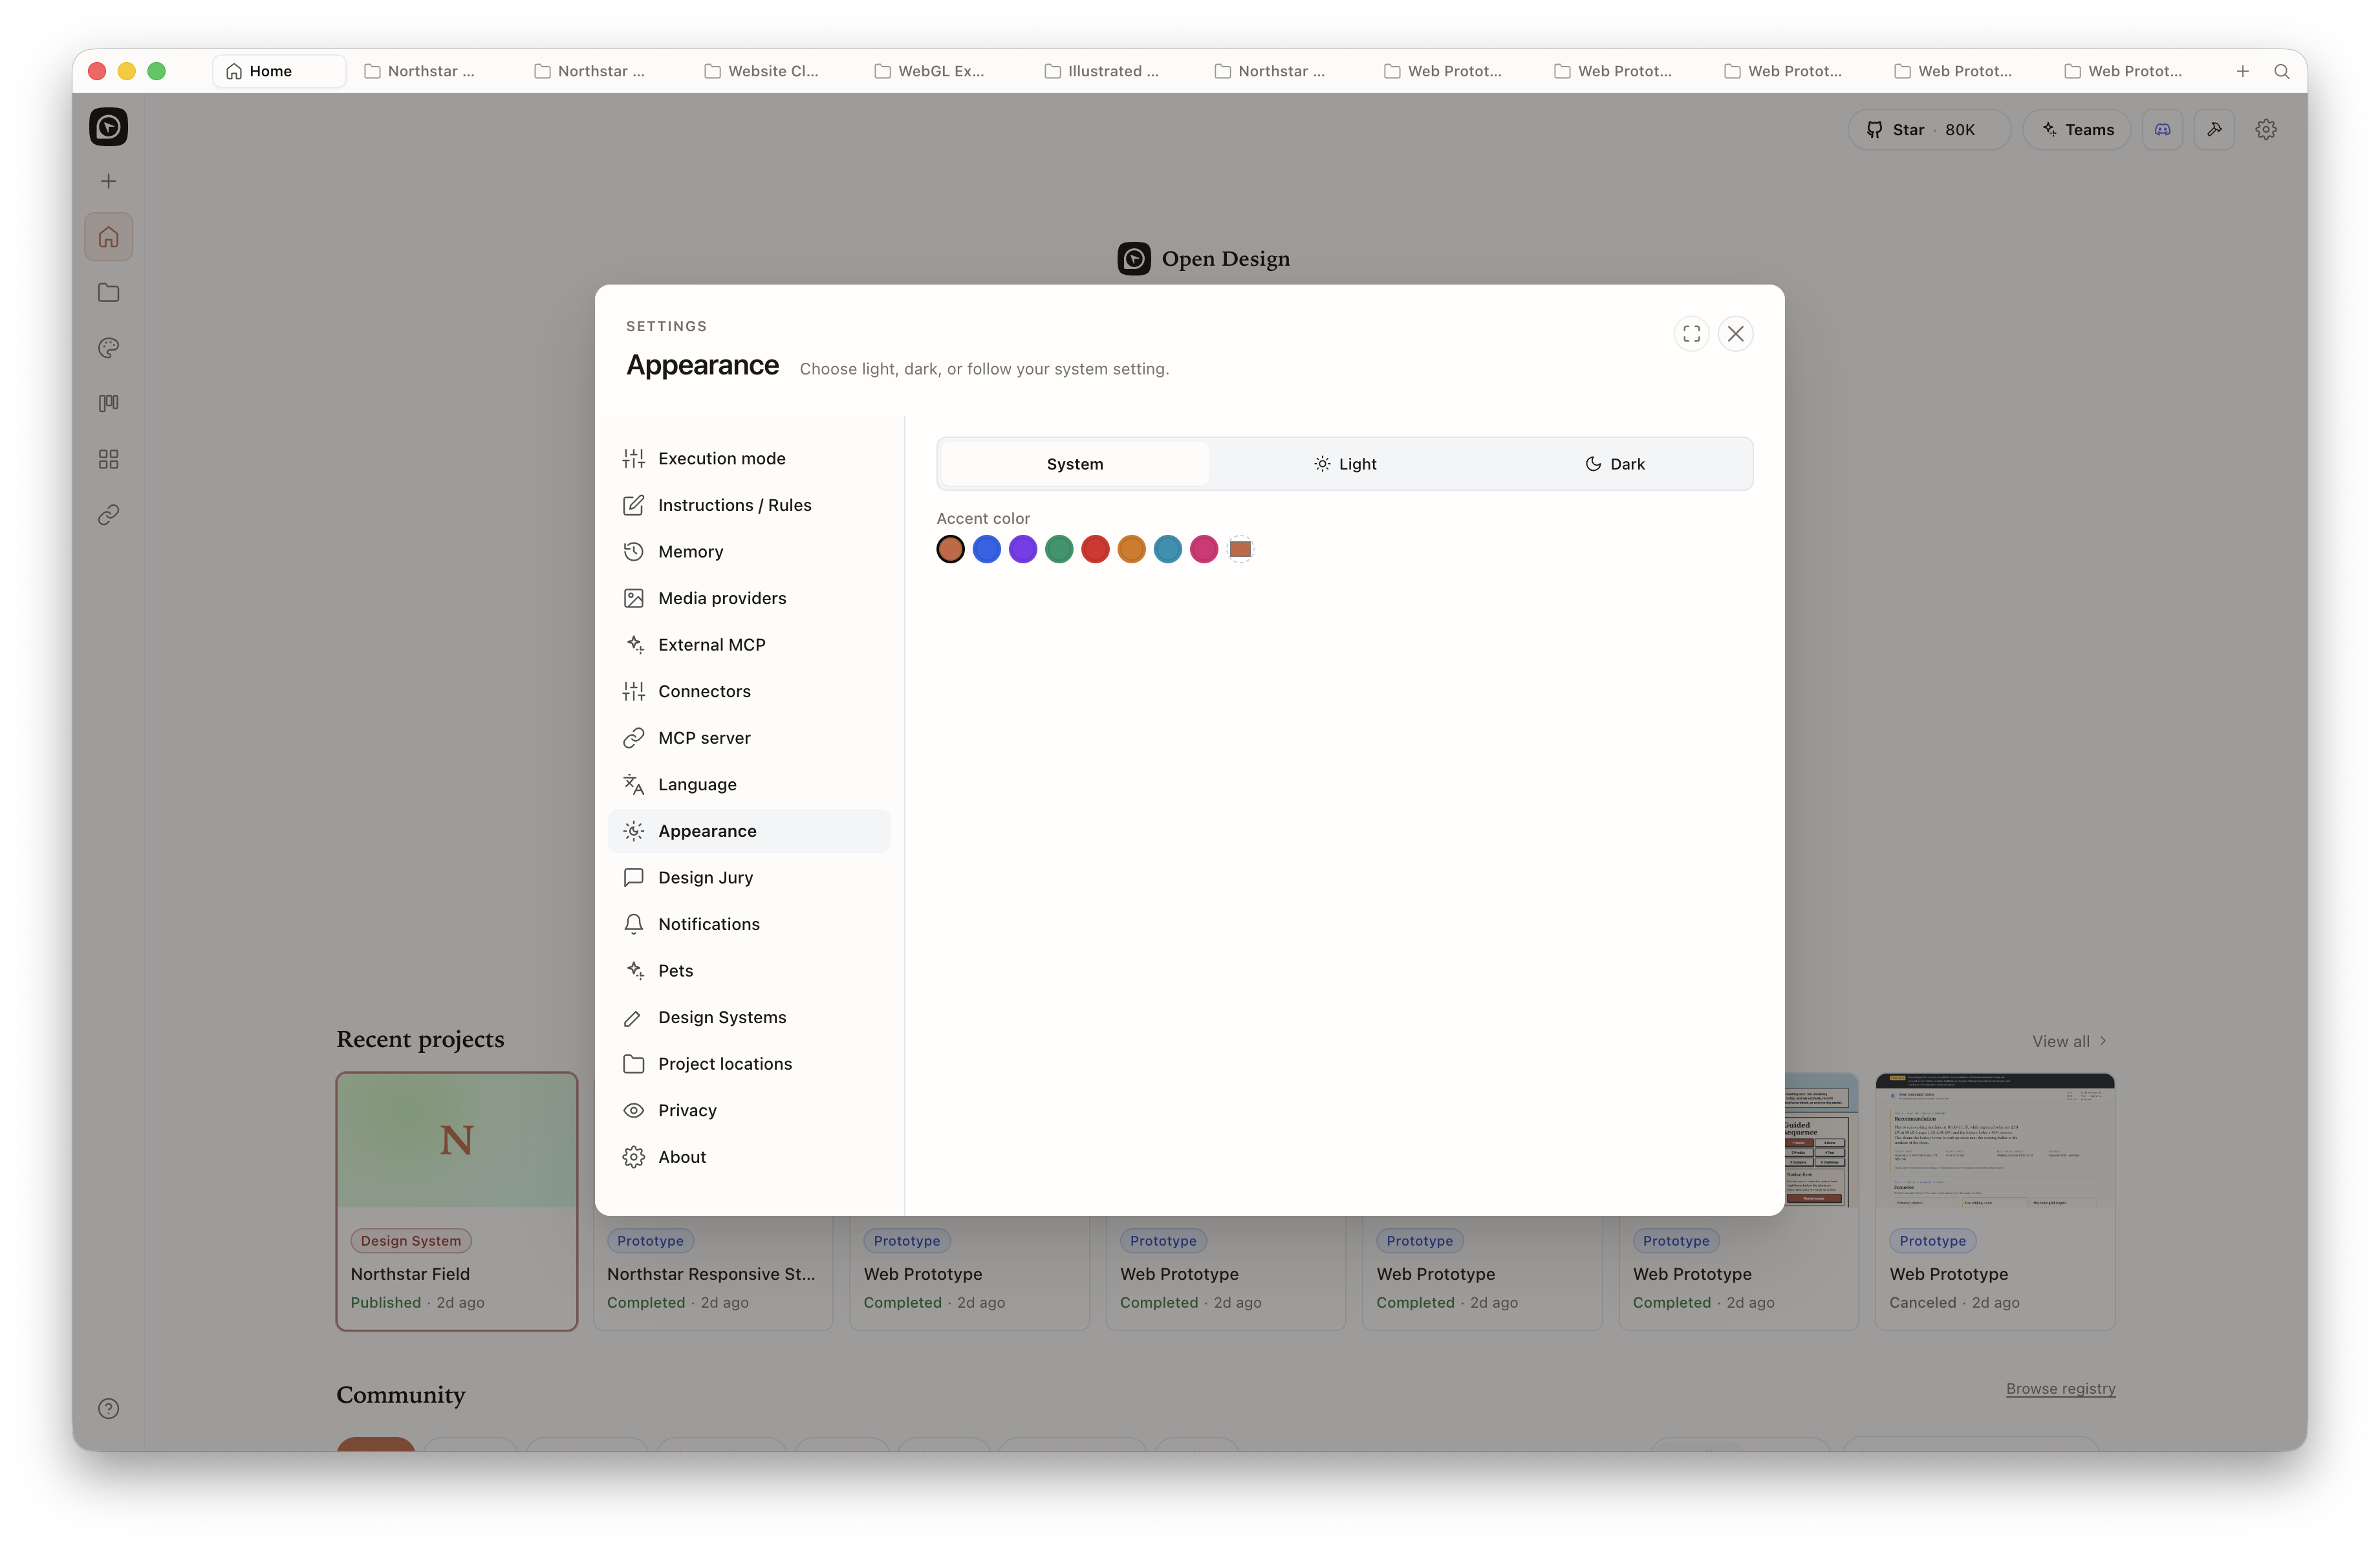Screen dimensions: 2380x1547
Task: Open External MCP settings
Action: click(x=749, y=645)
